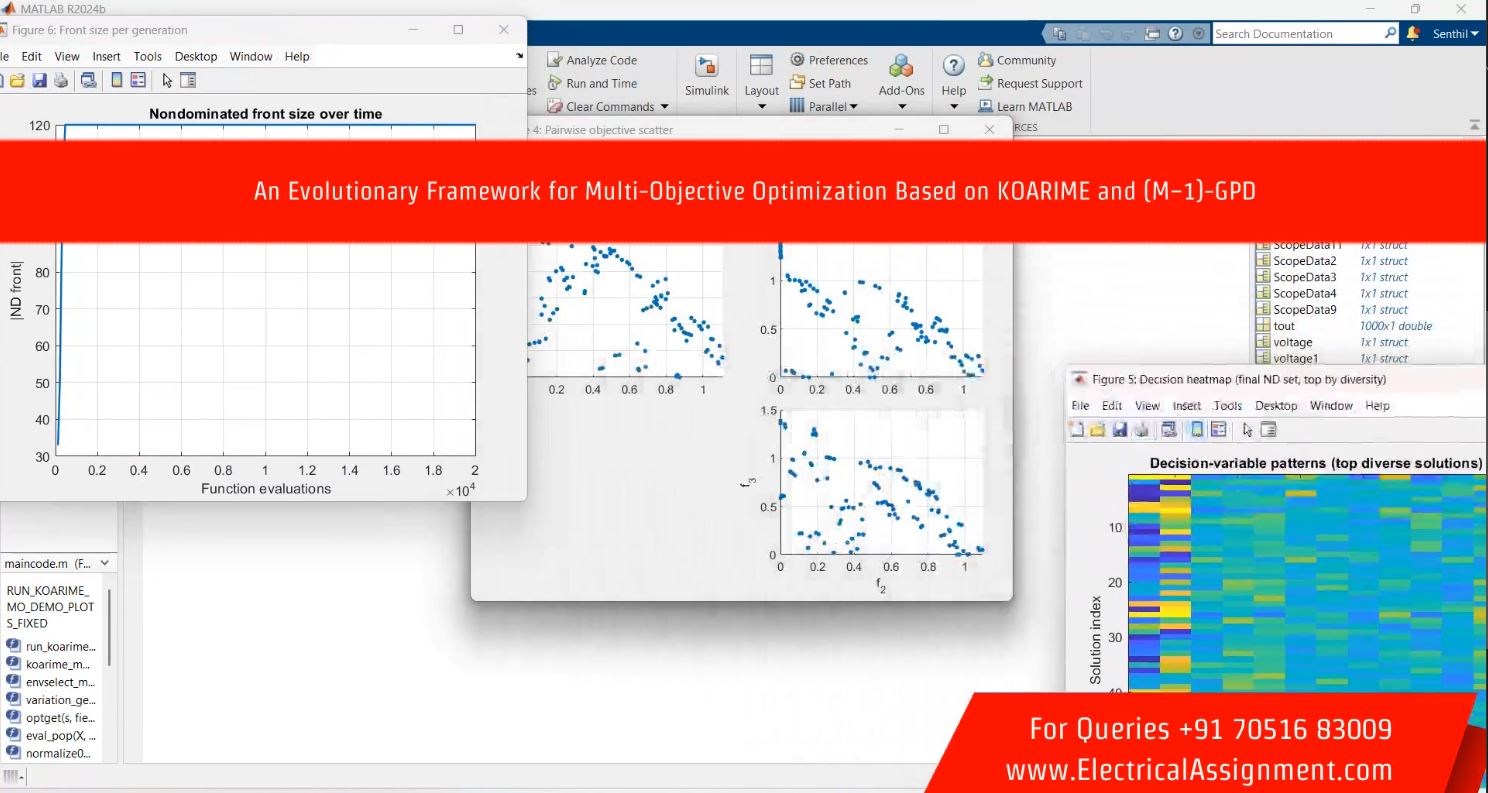
Task: Toggle Insert Colorbar in Figure 5 toolbar
Action: [1197, 430]
